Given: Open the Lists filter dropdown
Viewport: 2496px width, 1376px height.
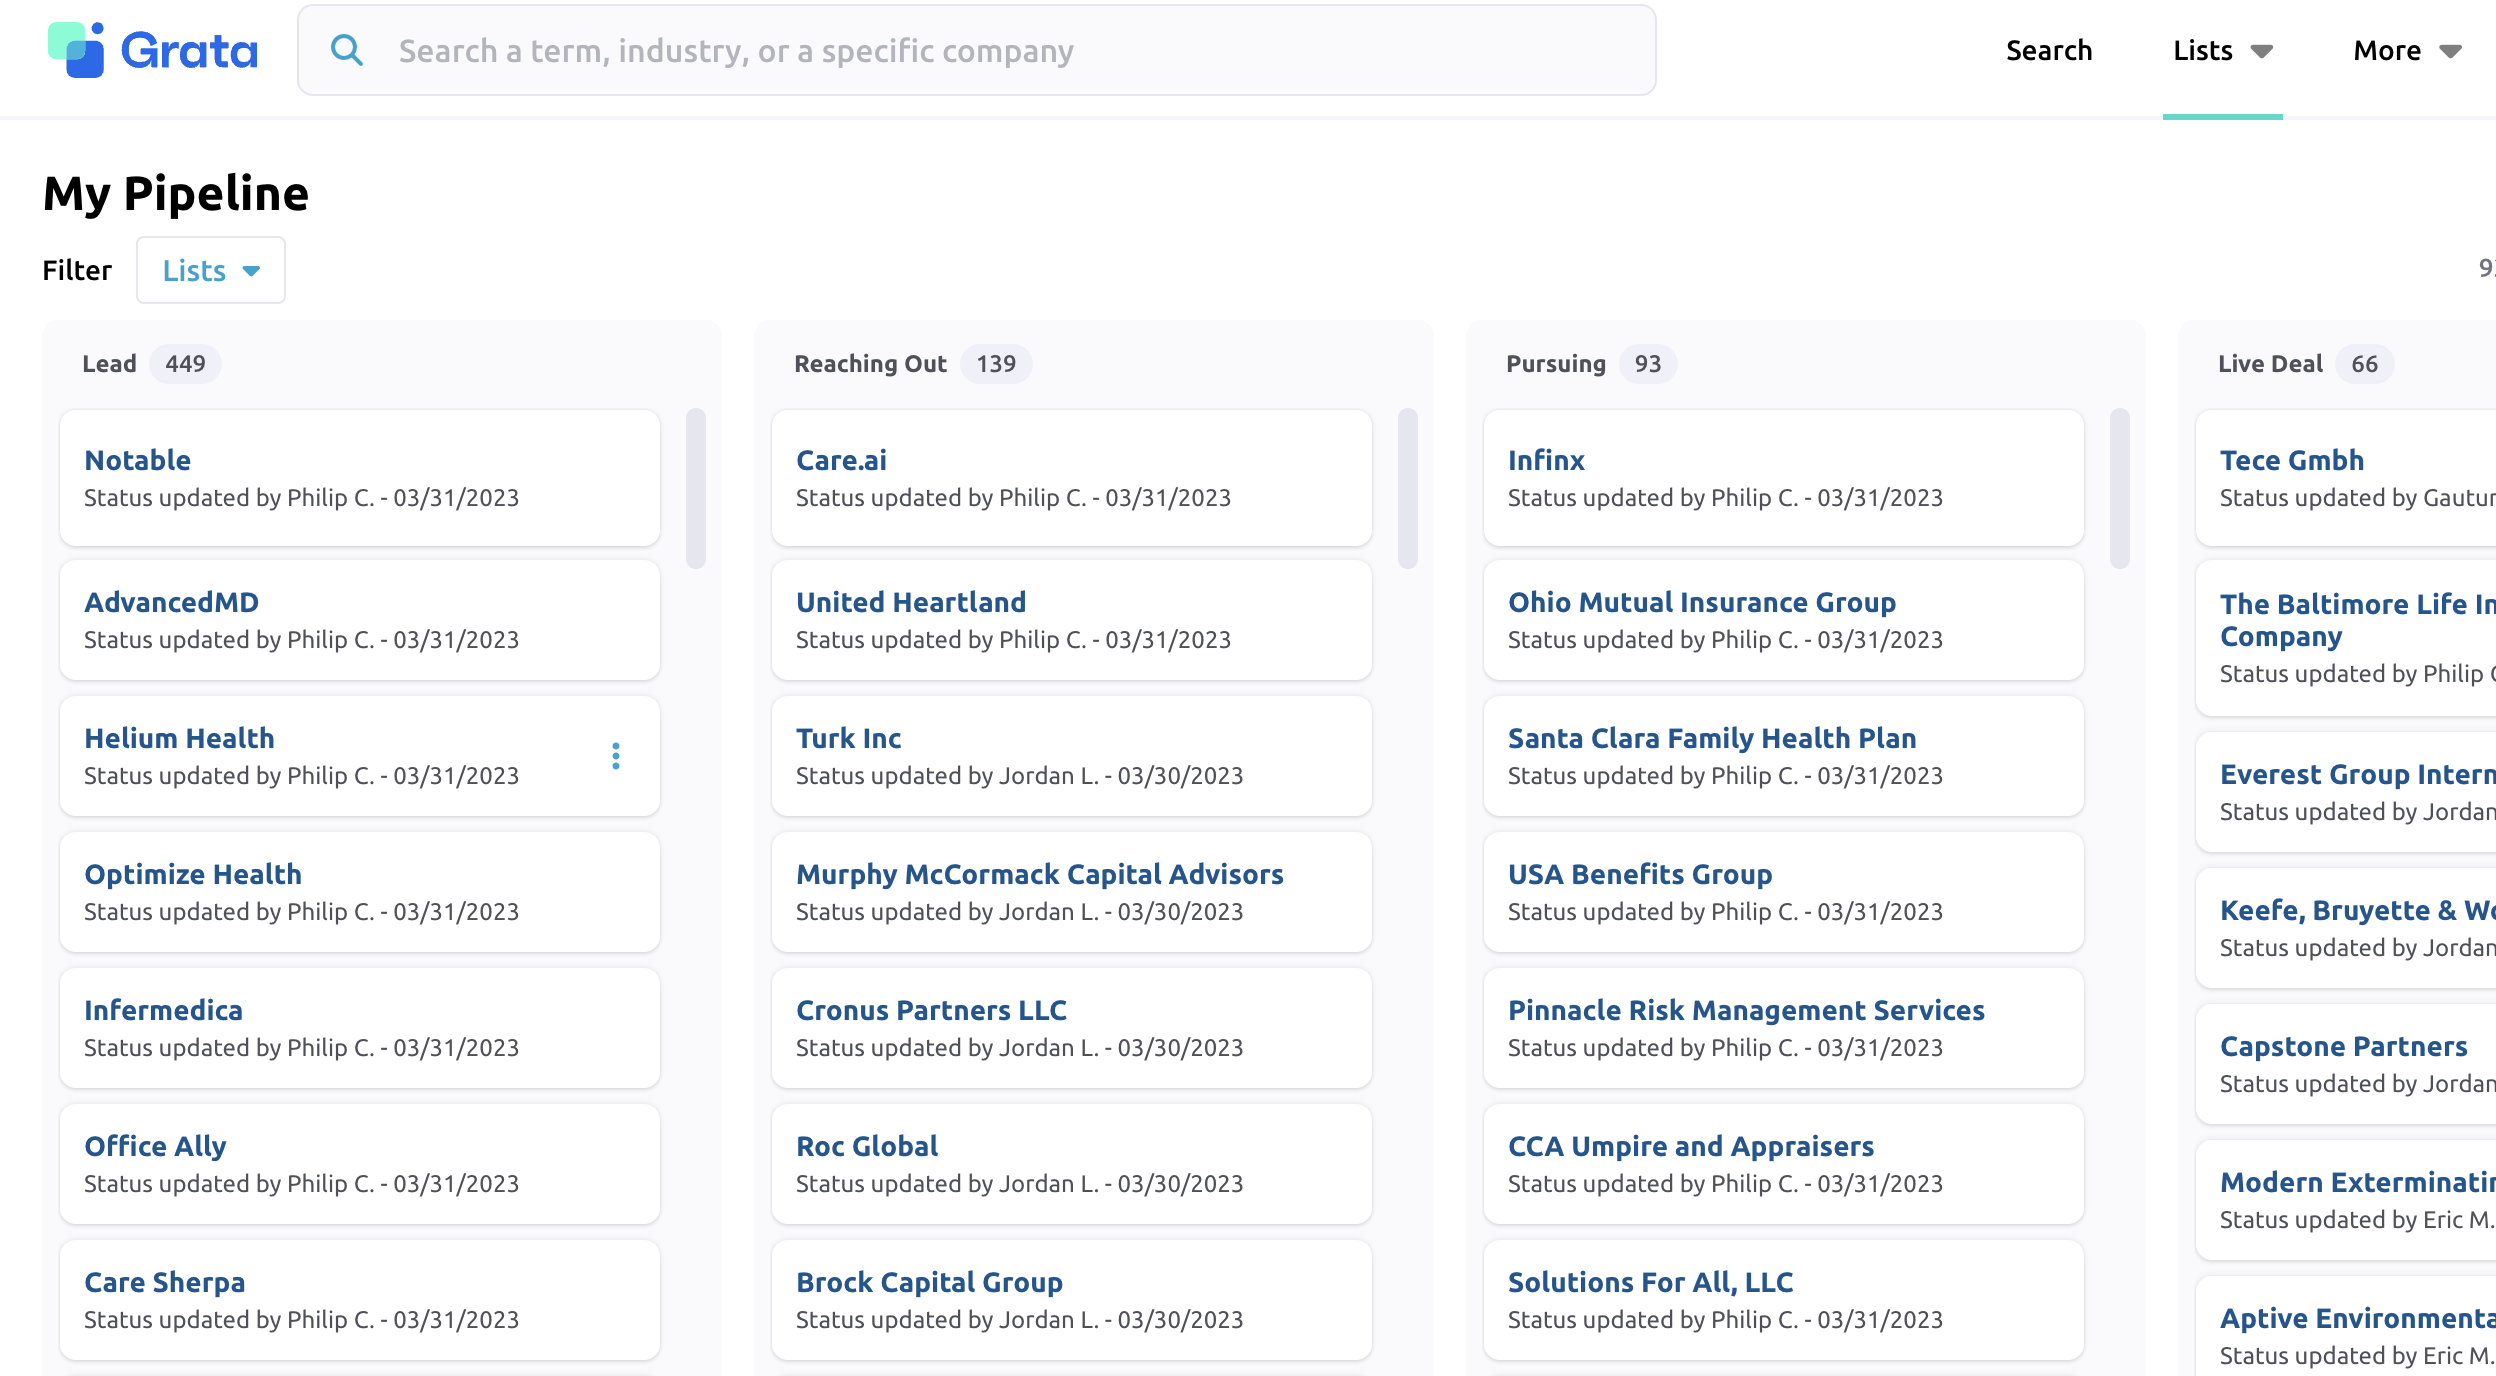Looking at the screenshot, I should pyautogui.click(x=211, y=270).
